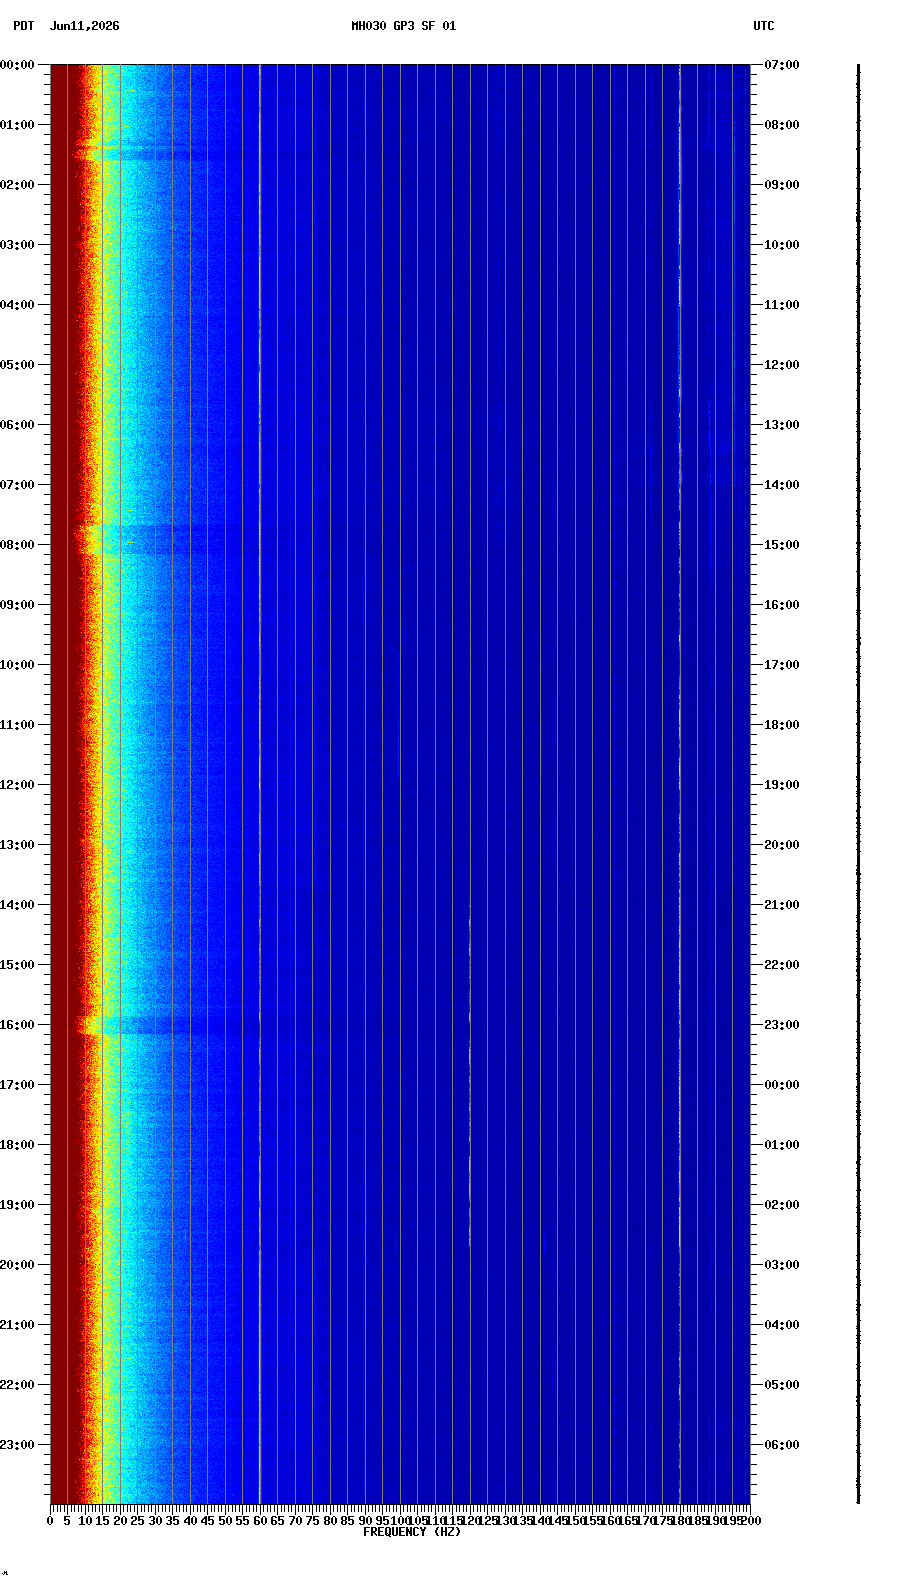Click the 01:00 label on the PDT axis
Screen dimensions: 902x1584
[17, 125]
